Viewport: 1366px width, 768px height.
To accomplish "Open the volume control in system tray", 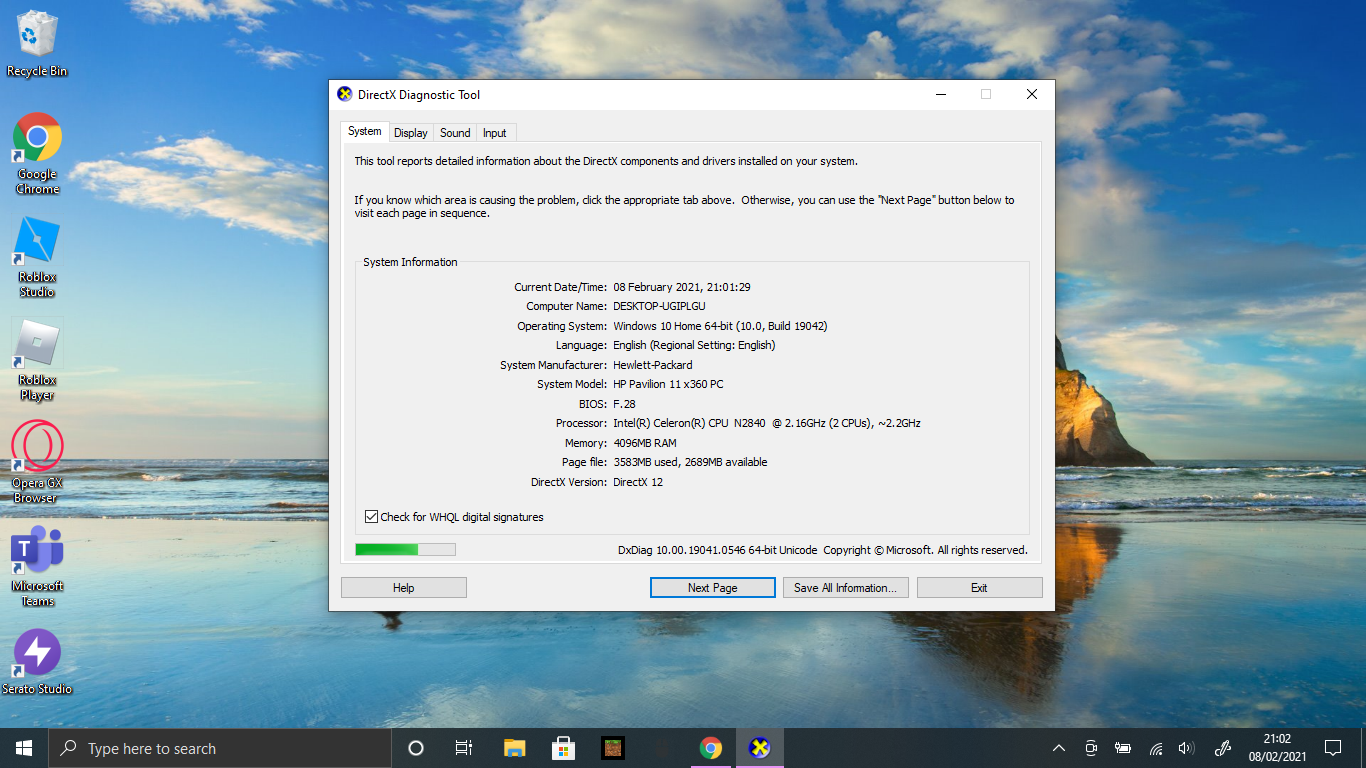I will point(1186,748).
